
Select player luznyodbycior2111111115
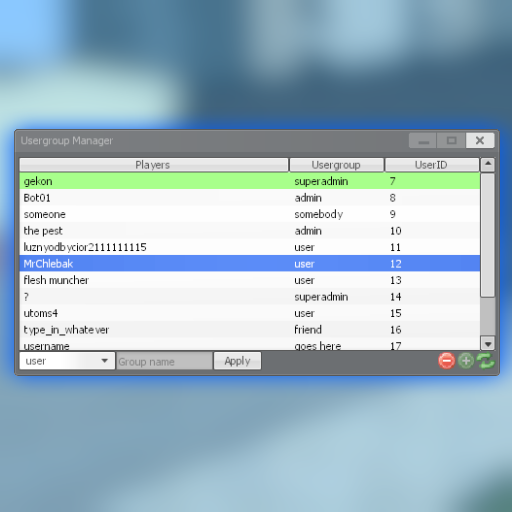pyautogui.click(x=250, y=247)
